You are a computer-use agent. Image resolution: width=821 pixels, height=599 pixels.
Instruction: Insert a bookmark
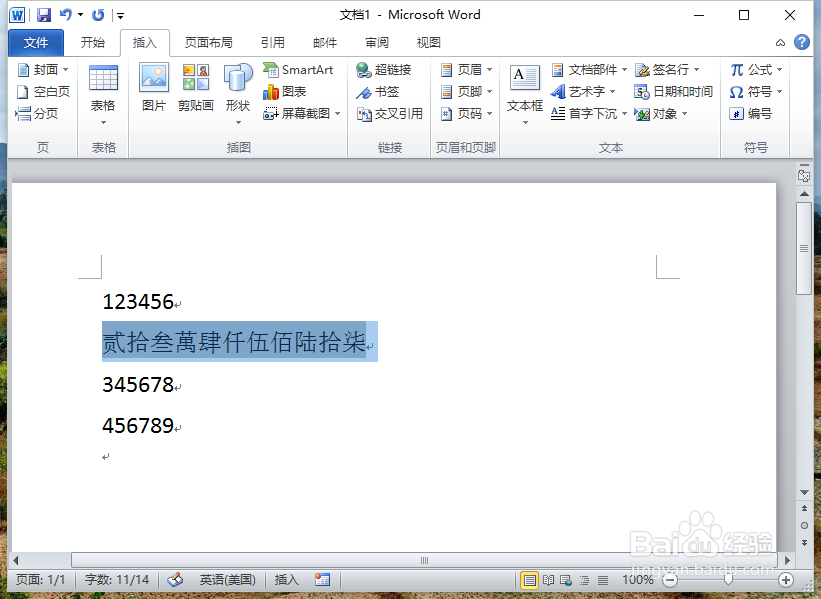382,91
